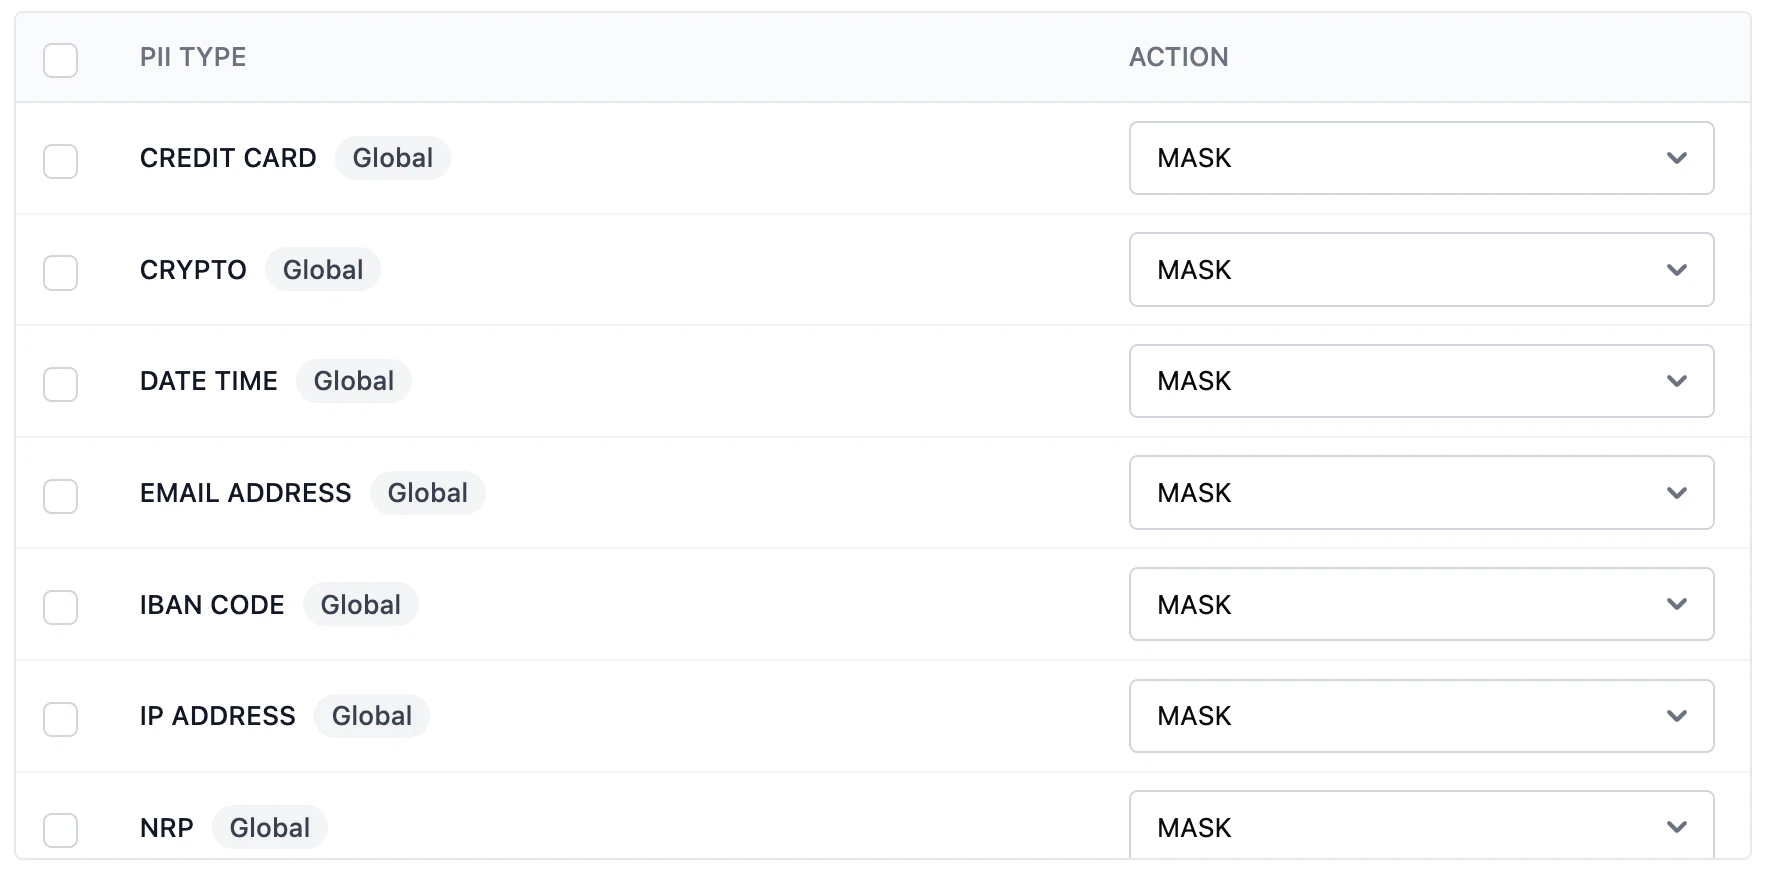Check the NRP row checkbox

point(60,830)
